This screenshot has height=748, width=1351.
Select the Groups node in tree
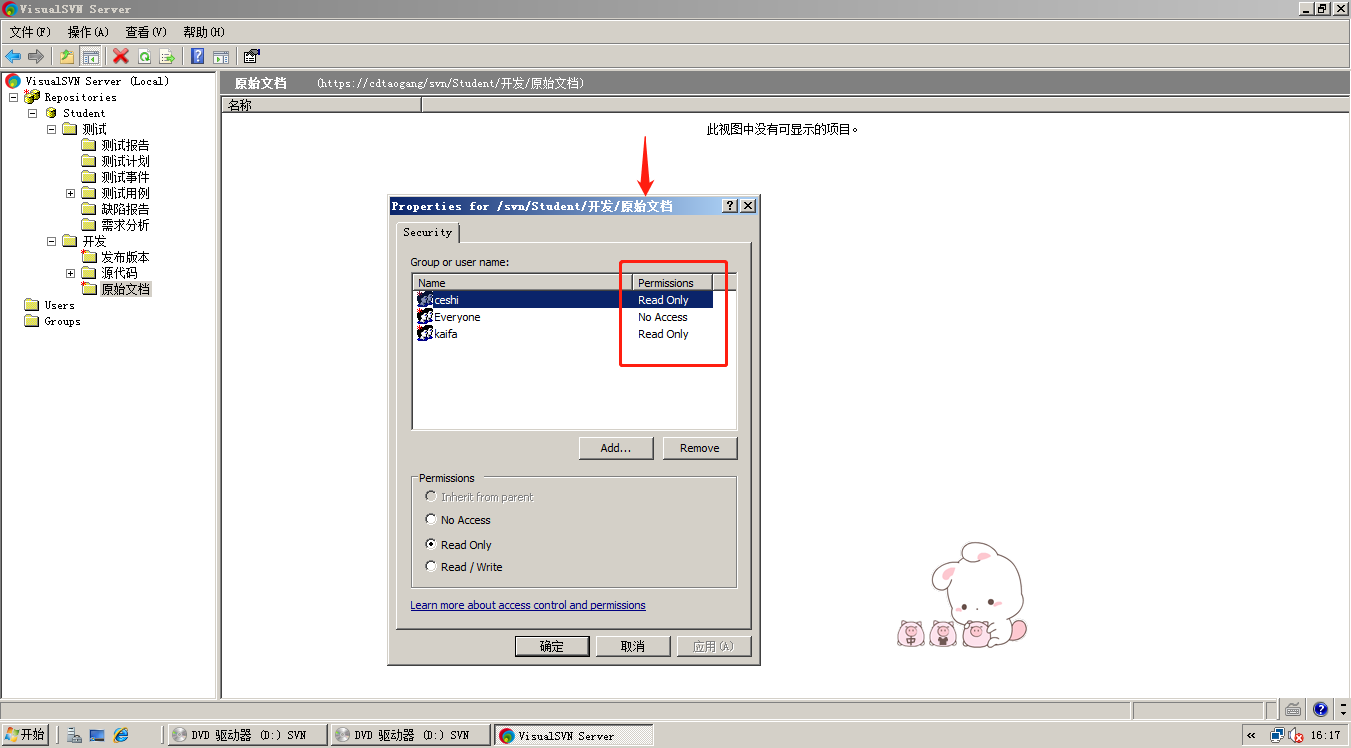coord(62,321)
